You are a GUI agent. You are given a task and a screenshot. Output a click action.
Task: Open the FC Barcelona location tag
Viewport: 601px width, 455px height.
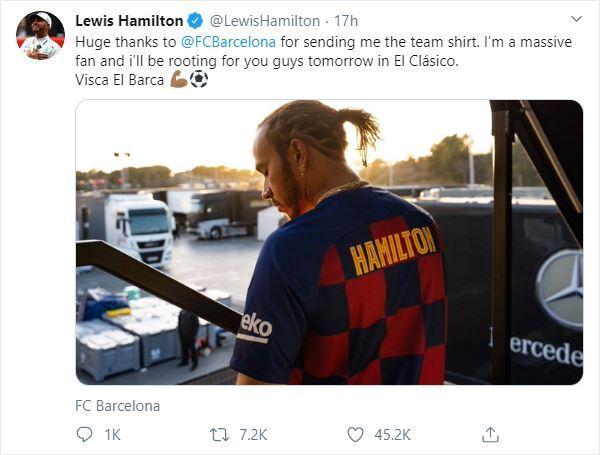tap(117, 406)
